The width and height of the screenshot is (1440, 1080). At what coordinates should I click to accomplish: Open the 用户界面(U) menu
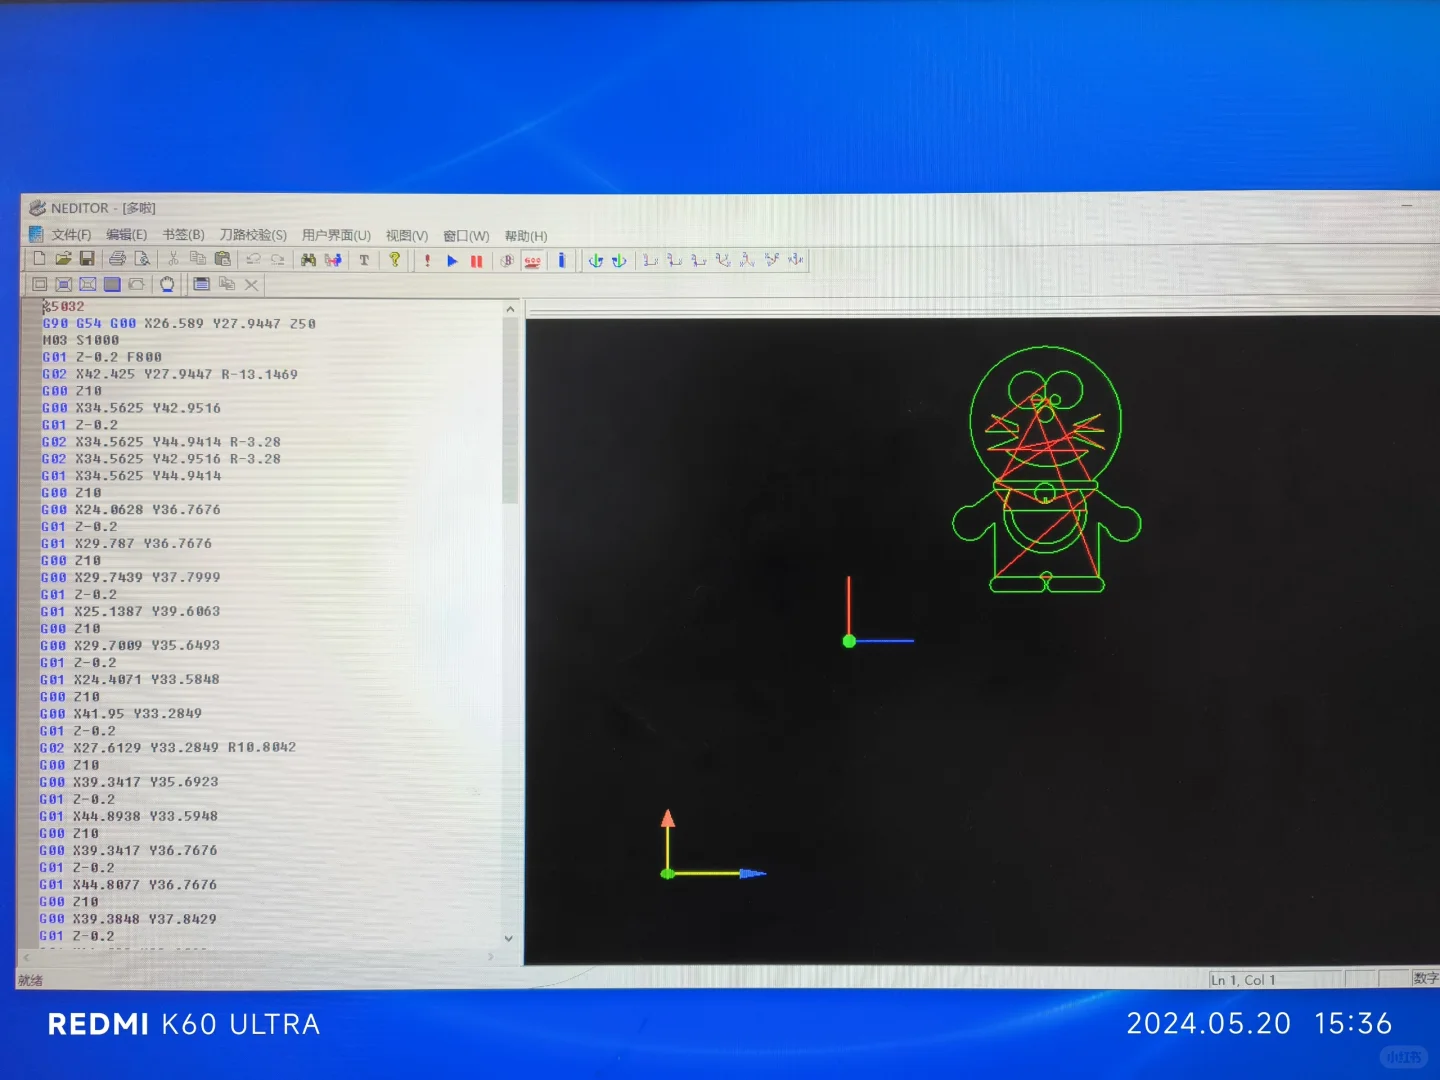[336, 236]
